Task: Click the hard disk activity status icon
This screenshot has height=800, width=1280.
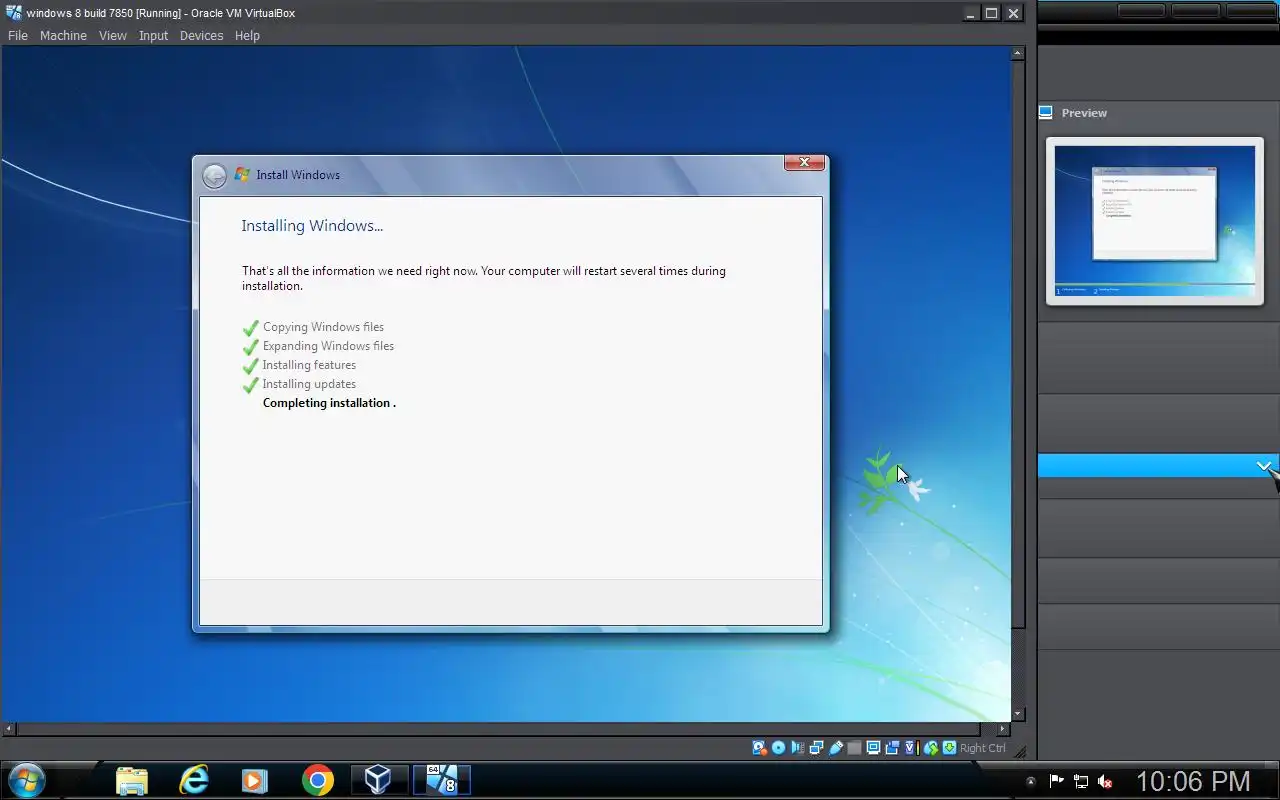Action: click(x=759, y=748)
